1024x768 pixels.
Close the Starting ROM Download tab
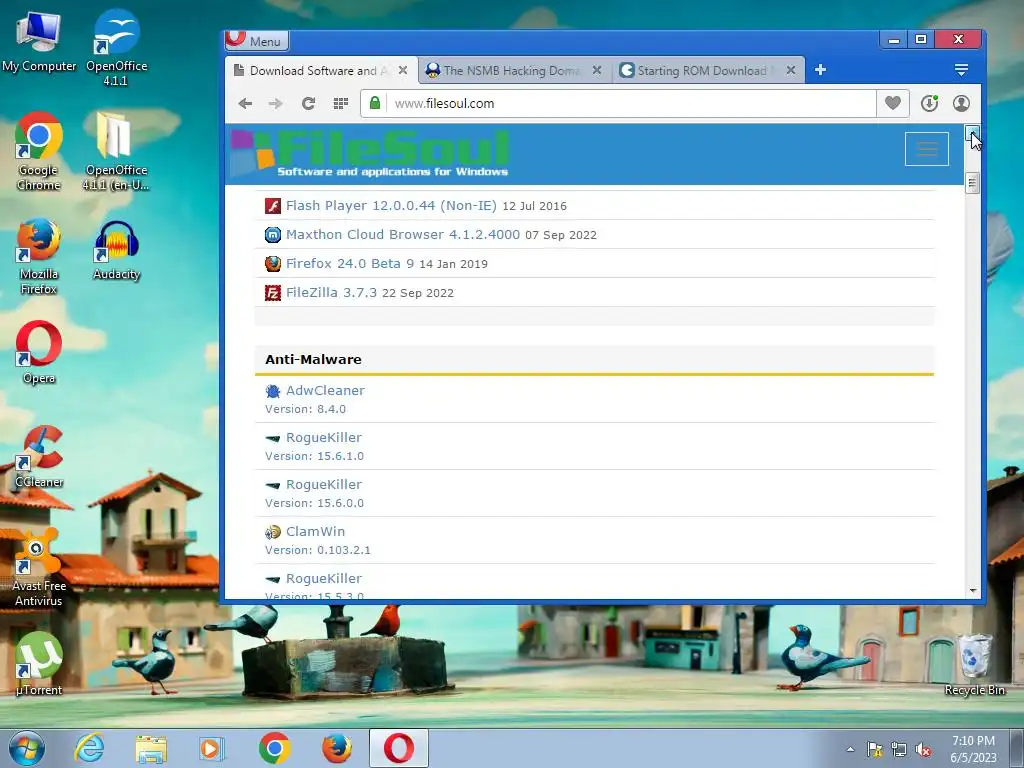791,70
